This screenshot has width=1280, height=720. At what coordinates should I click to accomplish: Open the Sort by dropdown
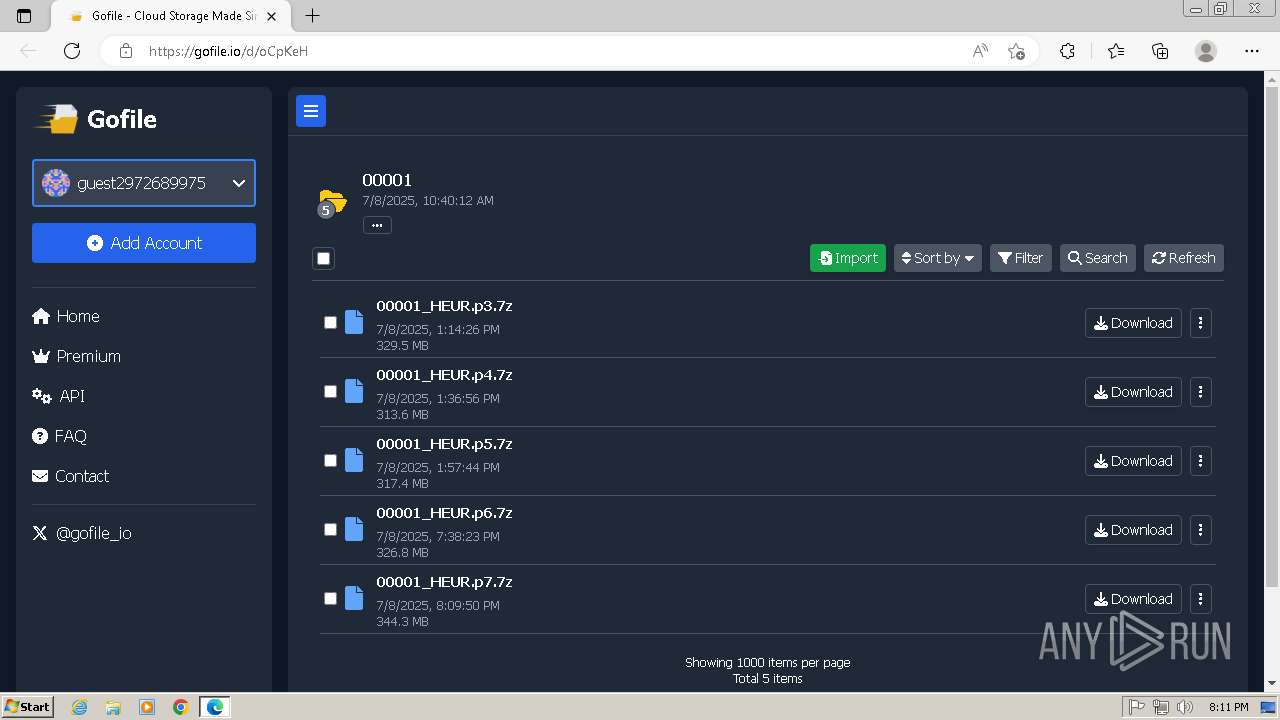pos(938,258)
